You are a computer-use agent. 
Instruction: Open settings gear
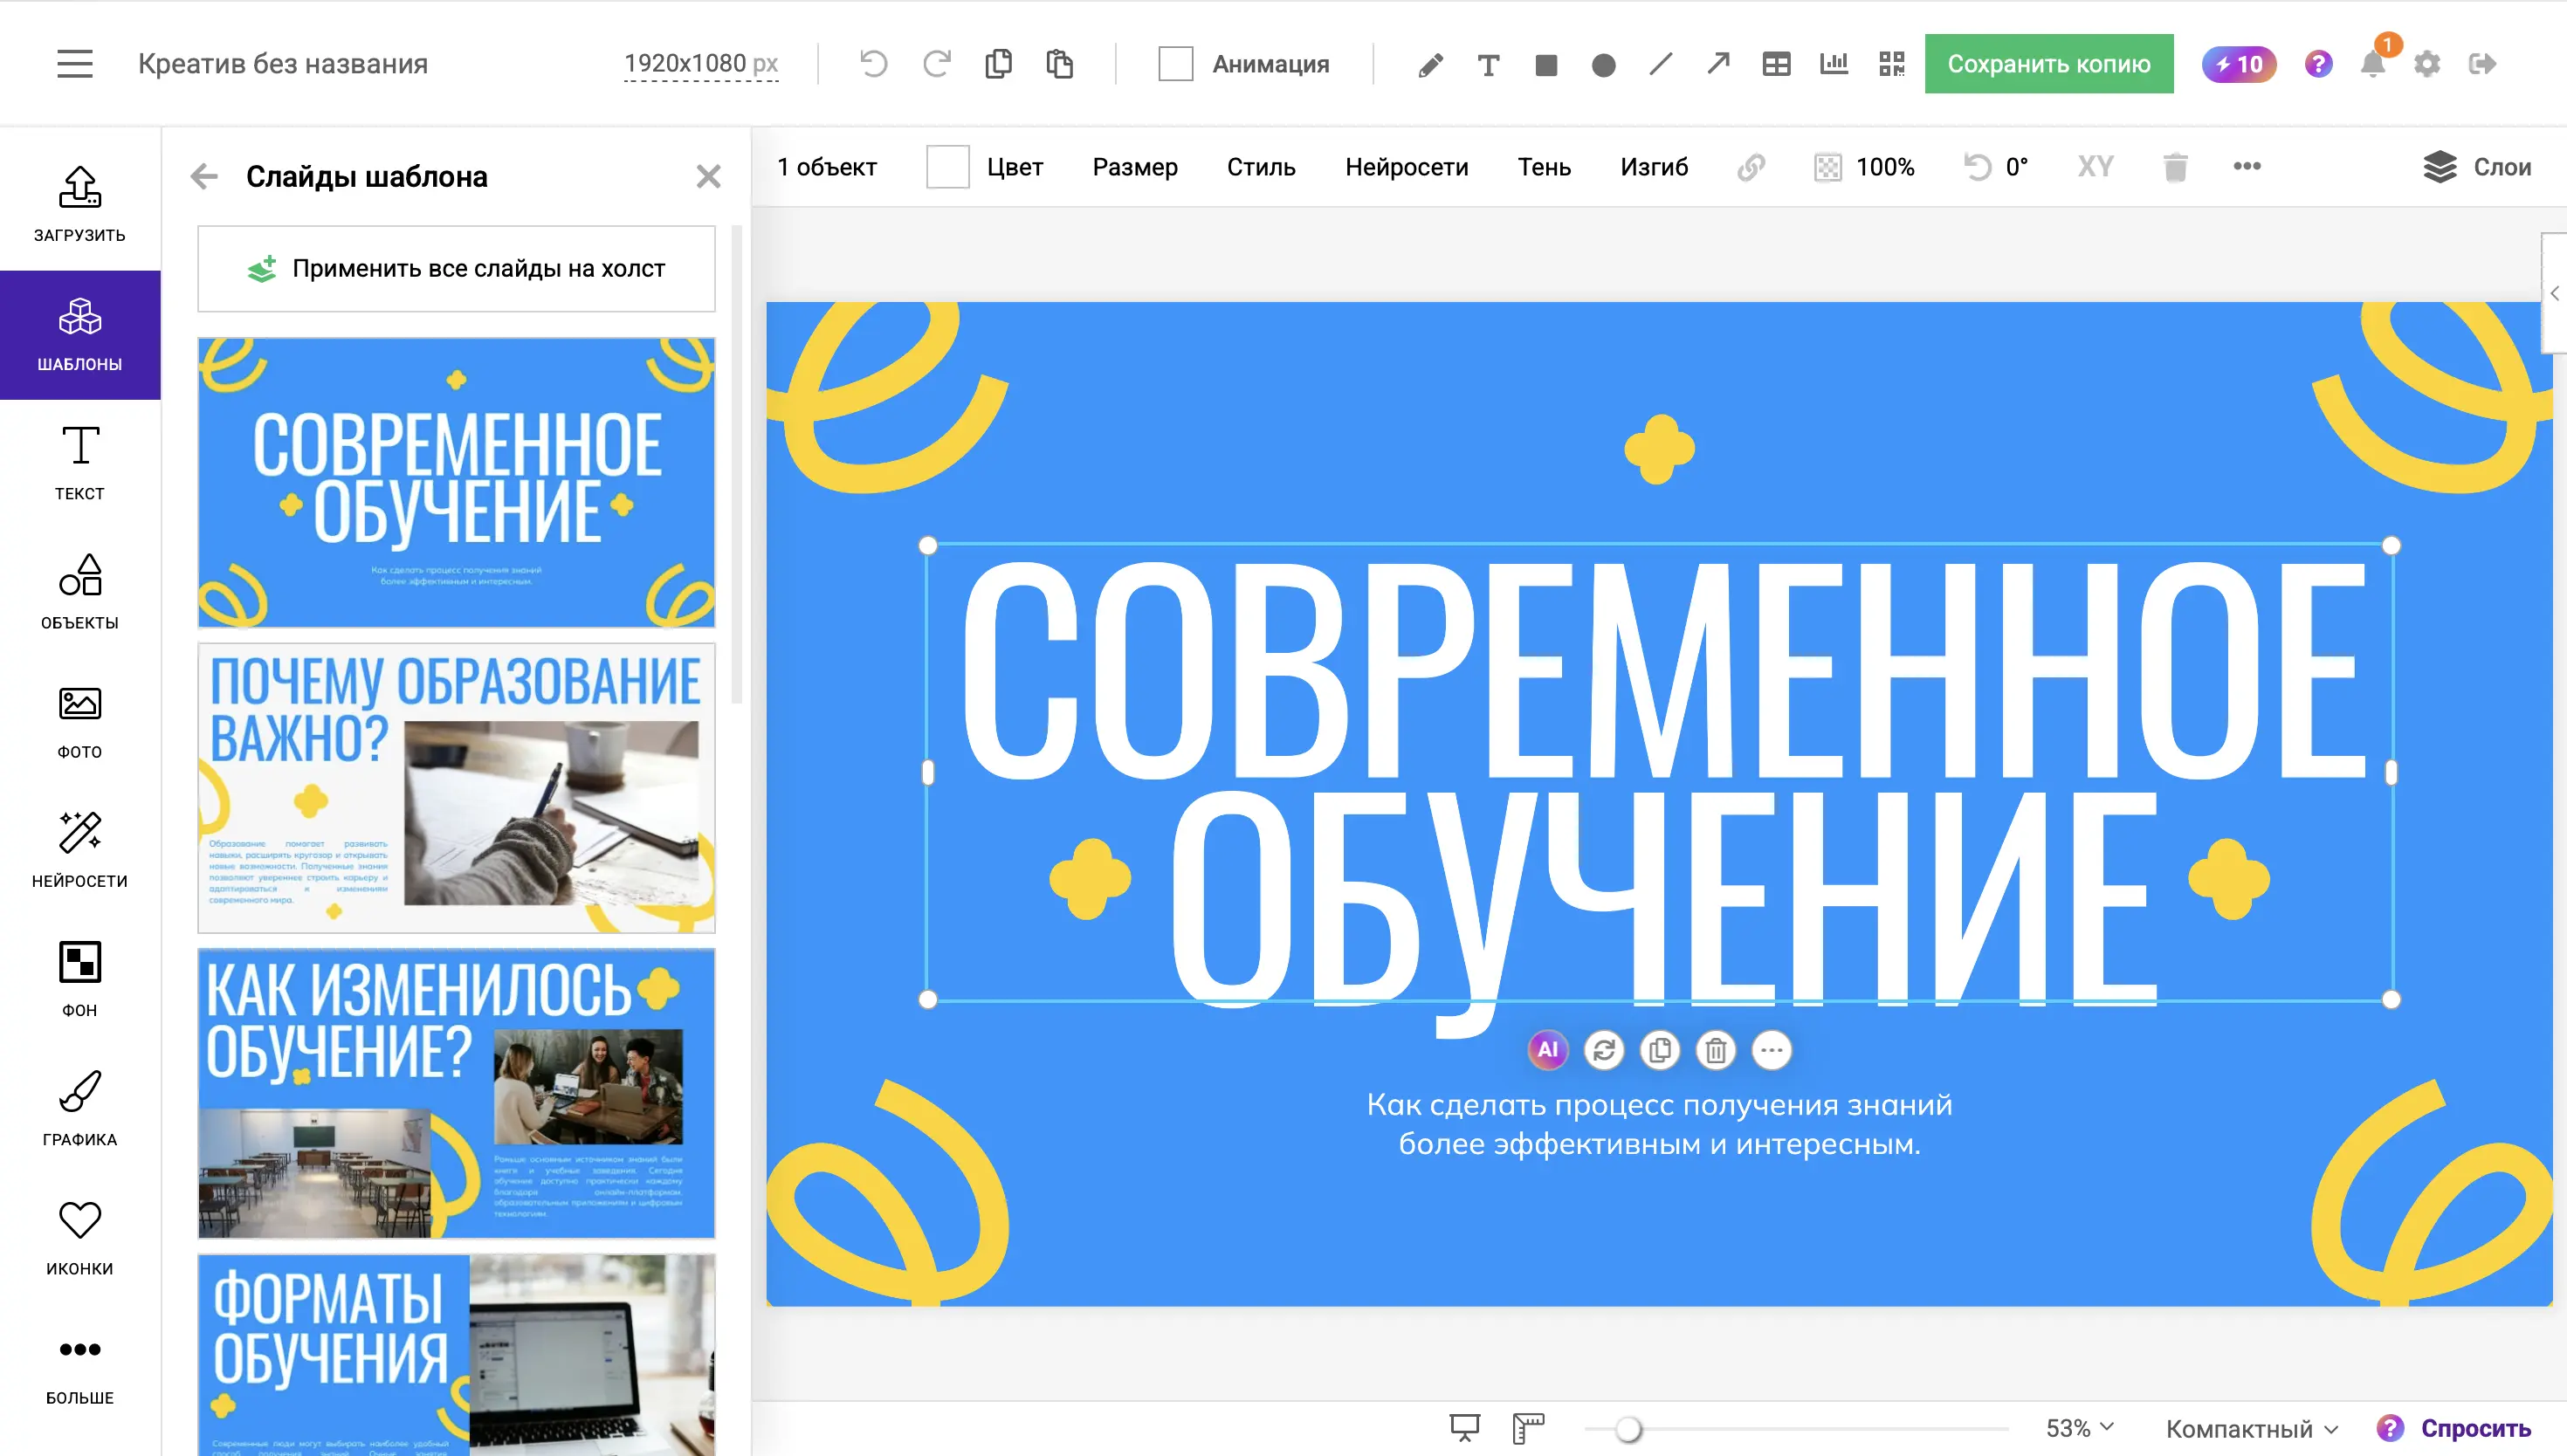click(2427, 64)
